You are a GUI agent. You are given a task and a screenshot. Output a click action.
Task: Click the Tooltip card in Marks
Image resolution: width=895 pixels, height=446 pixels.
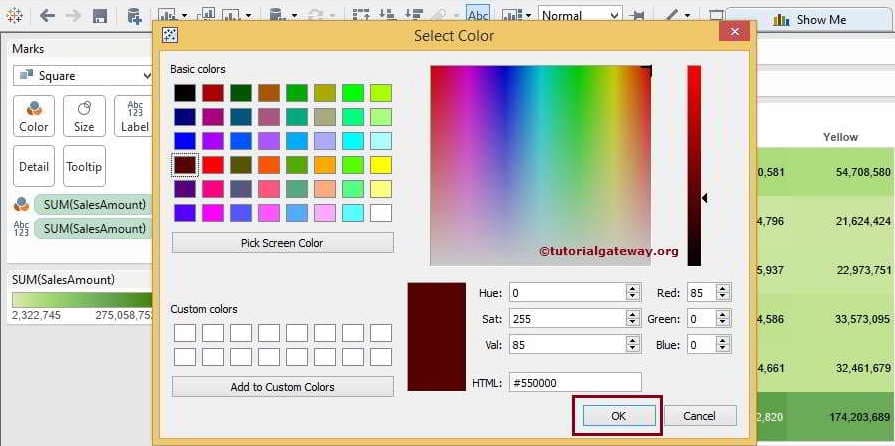[84, 166]
